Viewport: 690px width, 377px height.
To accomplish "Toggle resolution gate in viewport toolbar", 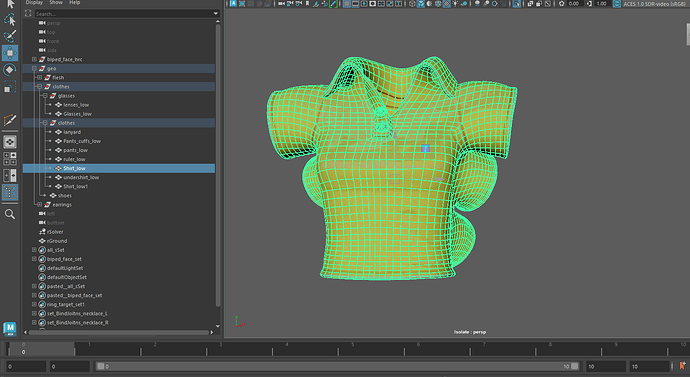I will pyautogui.click(x=364, y=4).
